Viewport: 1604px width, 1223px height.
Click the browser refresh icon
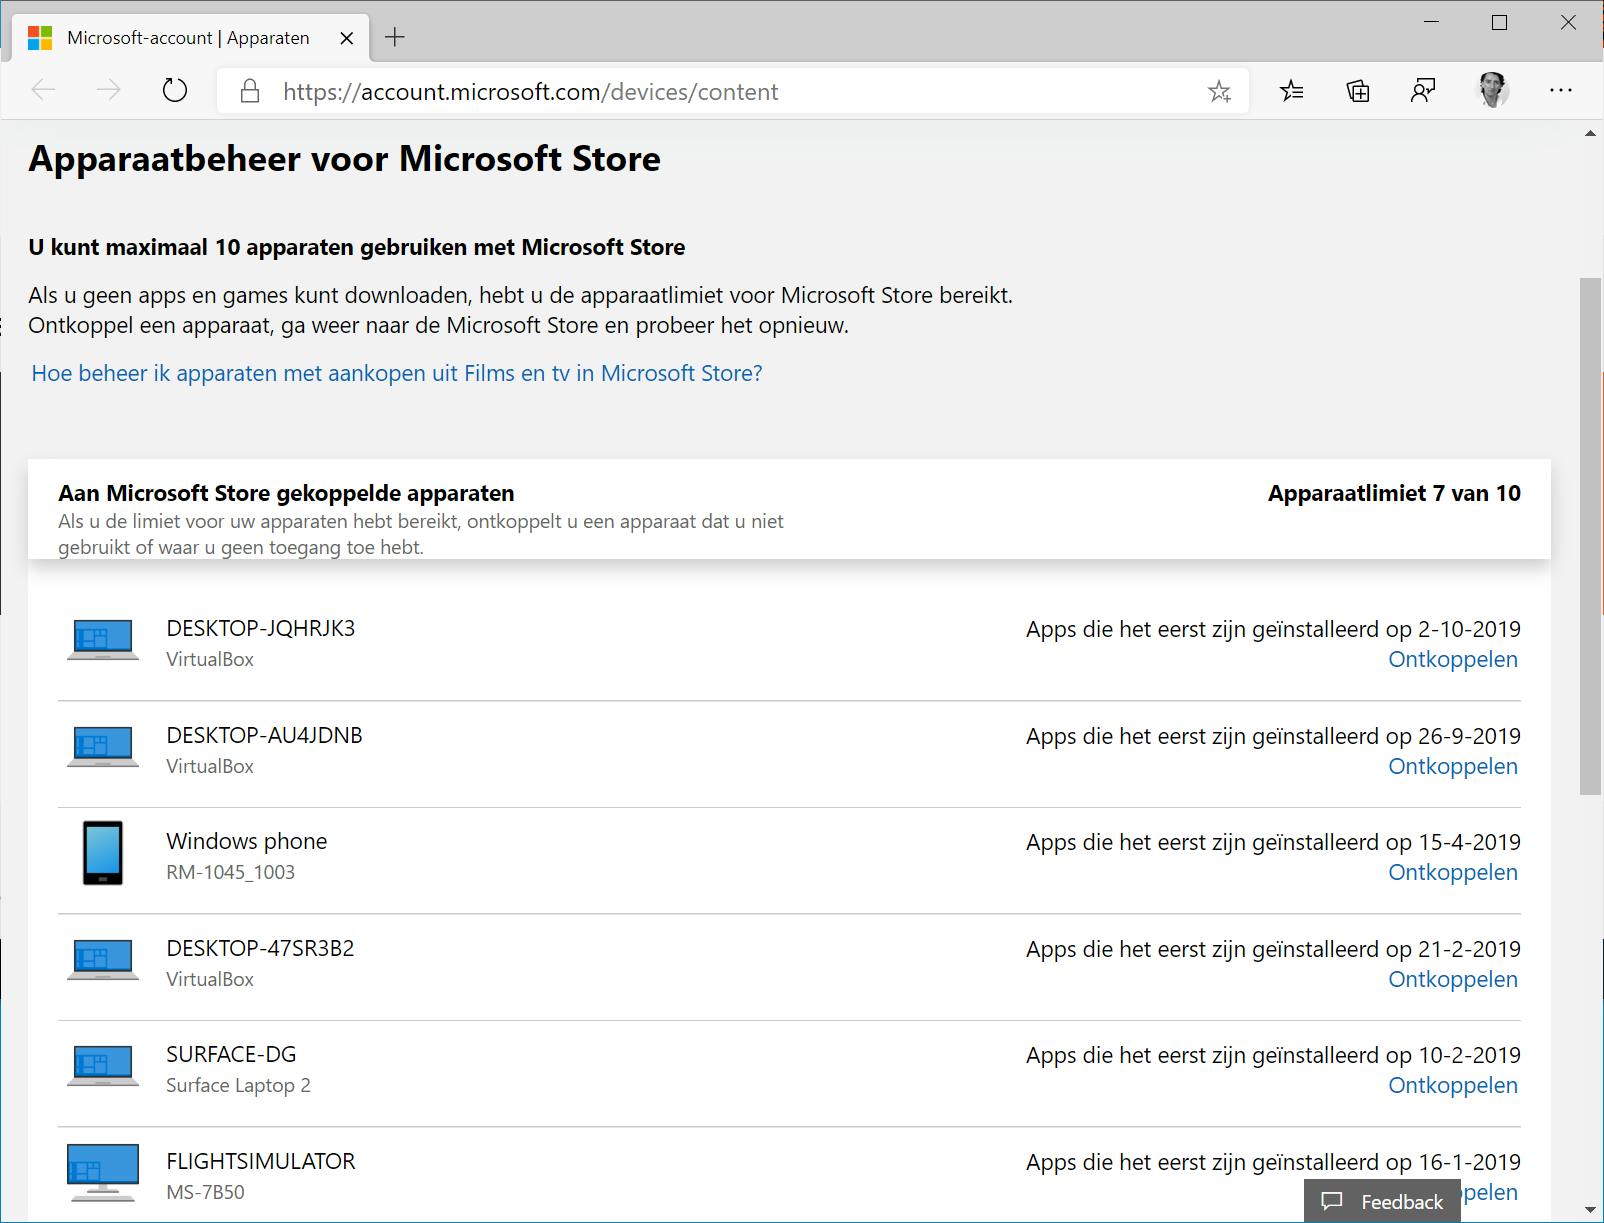pyautogui.click(x=175, y=91)
